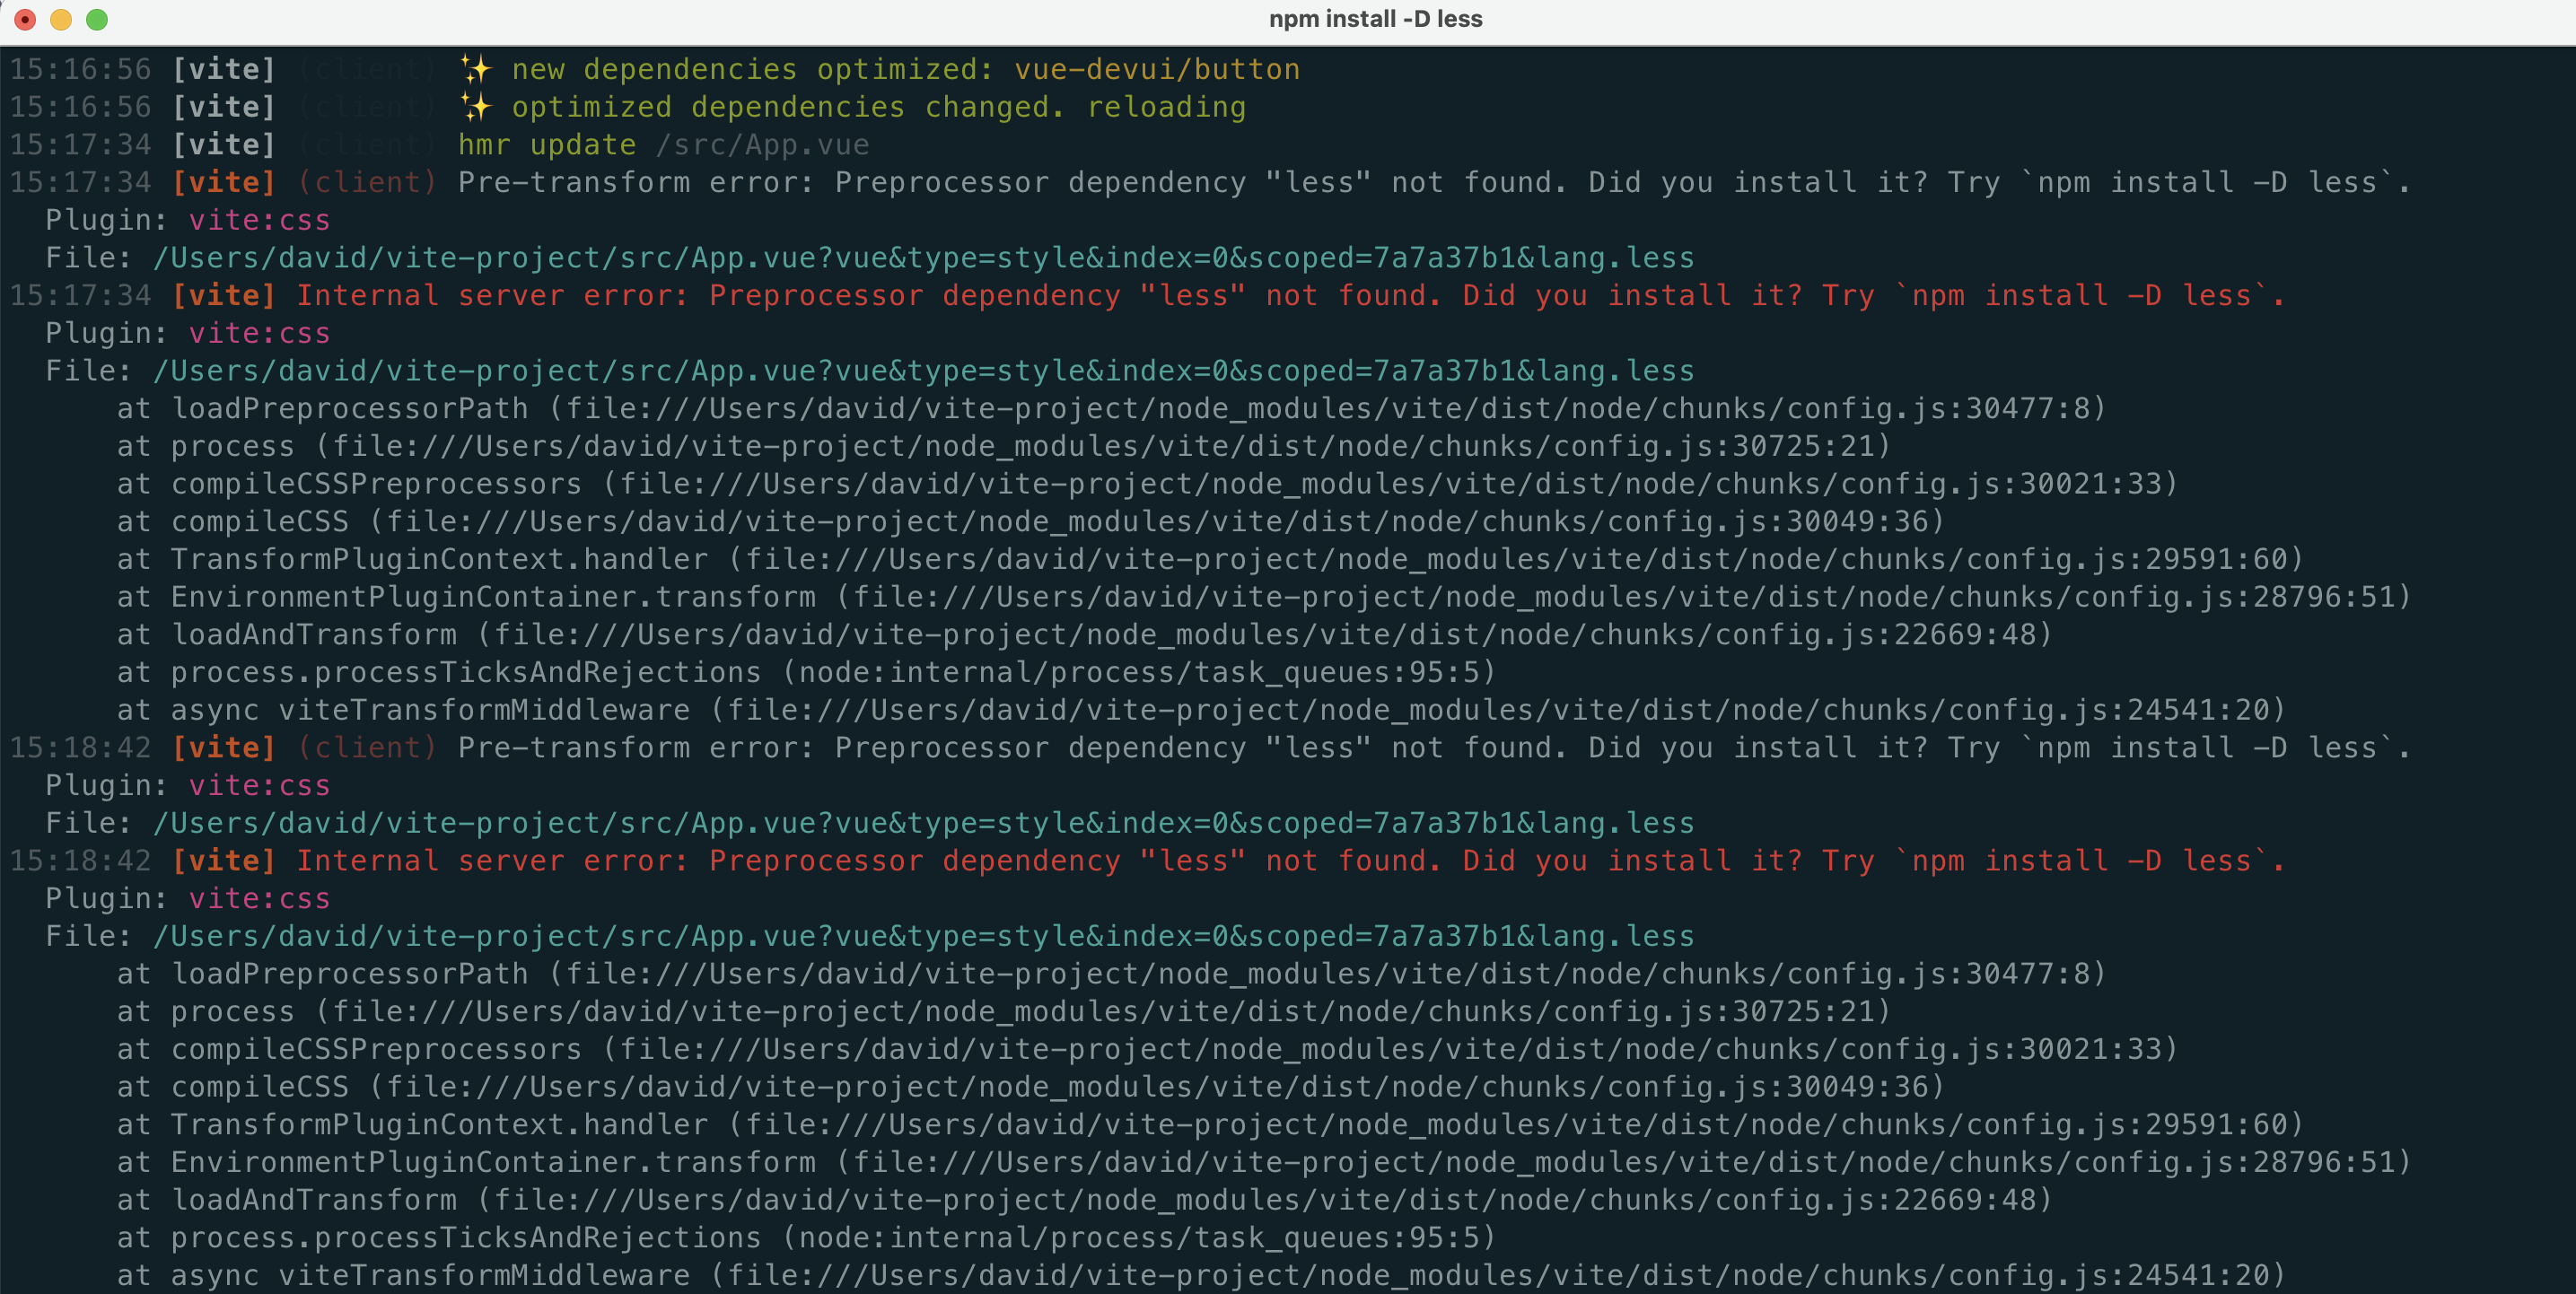This screenshot has height=1294, width=2576.
Task: Minimize the terminal using yellow button
Action: coord(61,19)
